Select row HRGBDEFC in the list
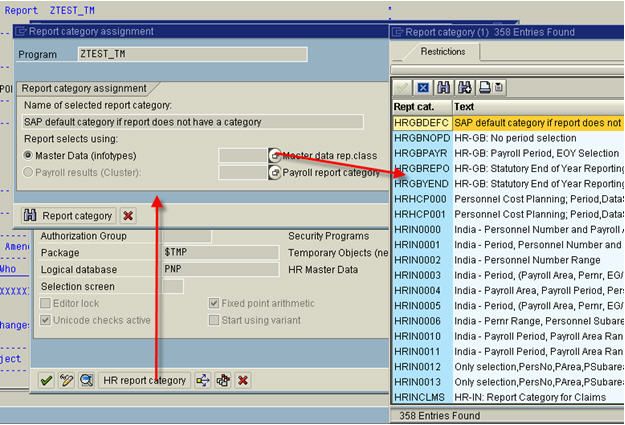This screenshot has height=425, width=625. pyautogui.click(x=508, y=123)
